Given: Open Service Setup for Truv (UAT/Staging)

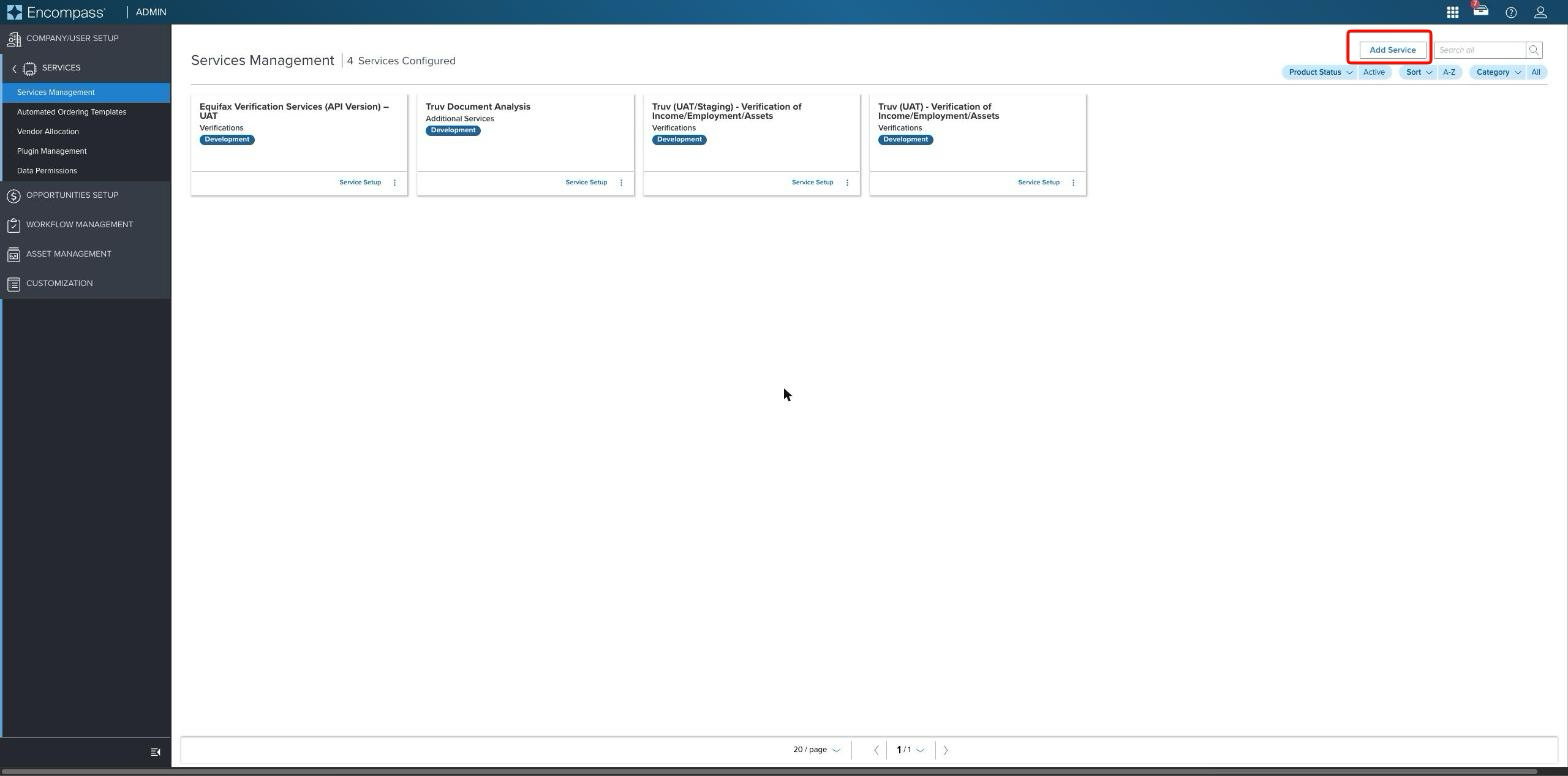Looking at the screenshot, I should (812, 183).
